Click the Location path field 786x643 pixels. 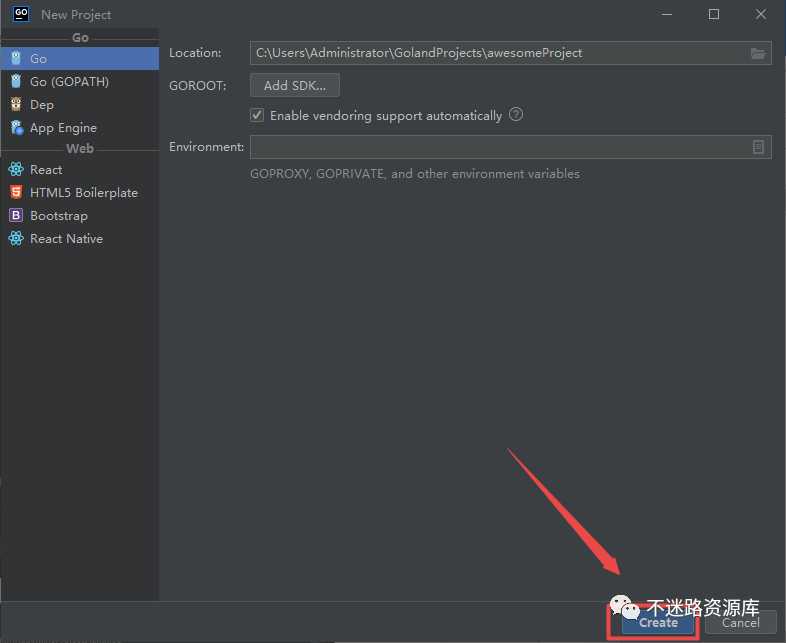[x=510, y=53]
